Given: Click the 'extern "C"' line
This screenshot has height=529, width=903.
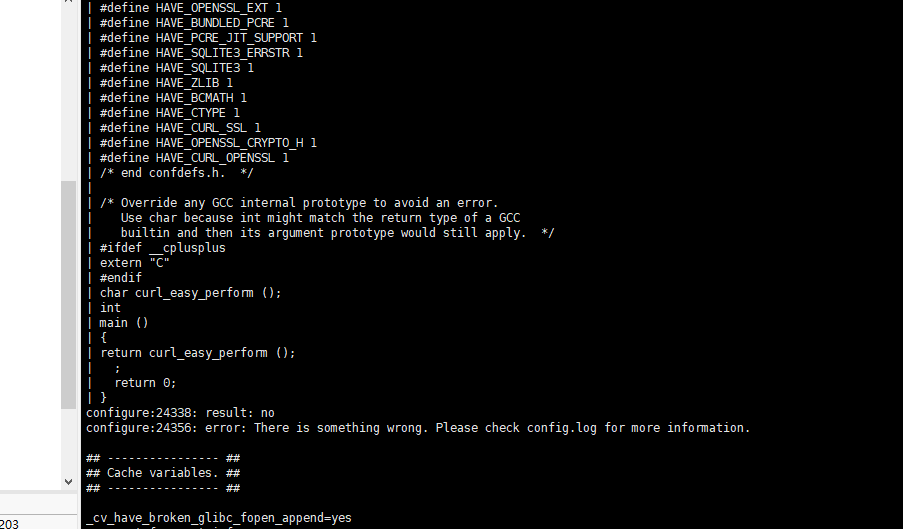Looking at the screenshot, I should click(x=135, y=262).
